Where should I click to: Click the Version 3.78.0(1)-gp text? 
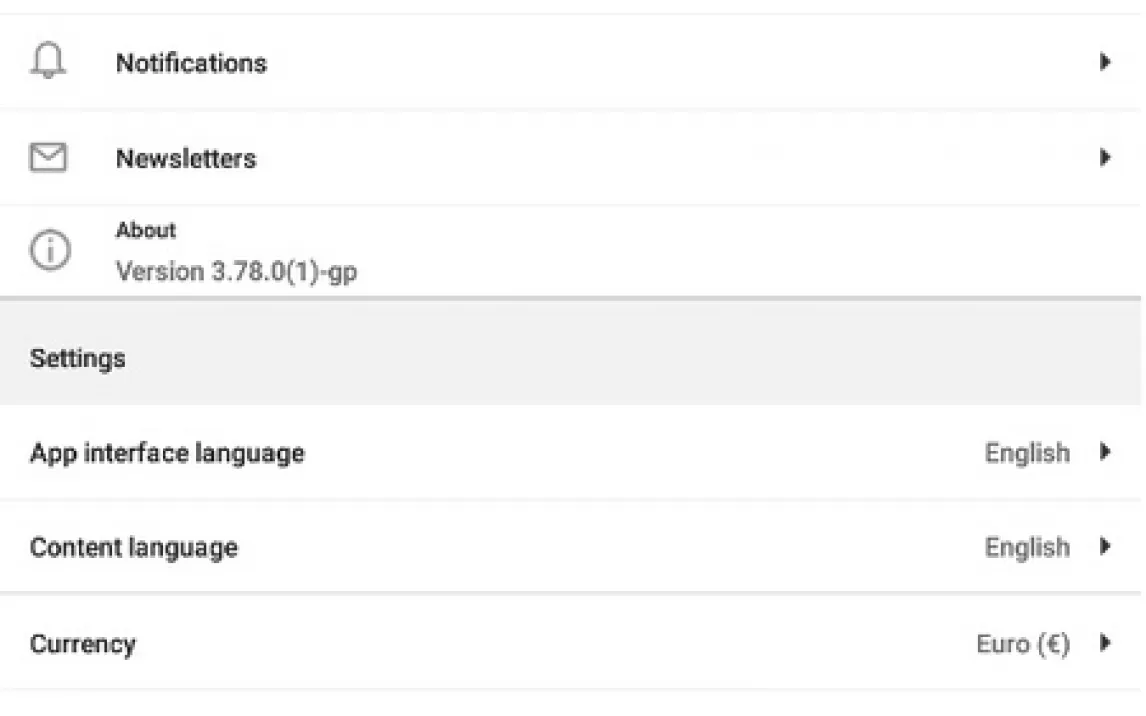(x=236, y=271)
